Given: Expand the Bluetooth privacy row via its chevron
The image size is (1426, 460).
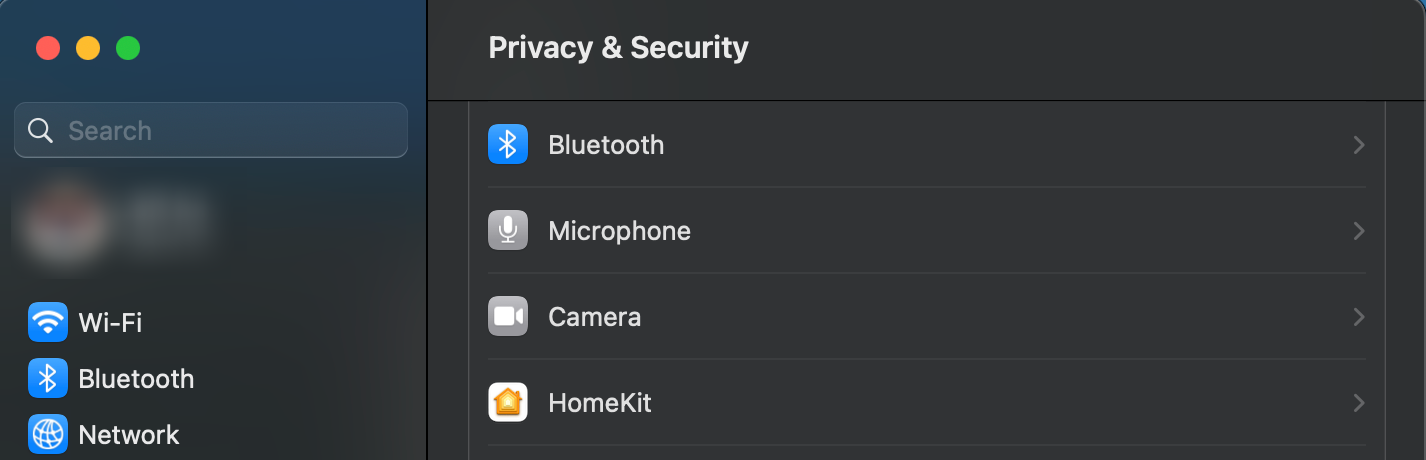Looking at the screenshot, I should point(1358,145).
